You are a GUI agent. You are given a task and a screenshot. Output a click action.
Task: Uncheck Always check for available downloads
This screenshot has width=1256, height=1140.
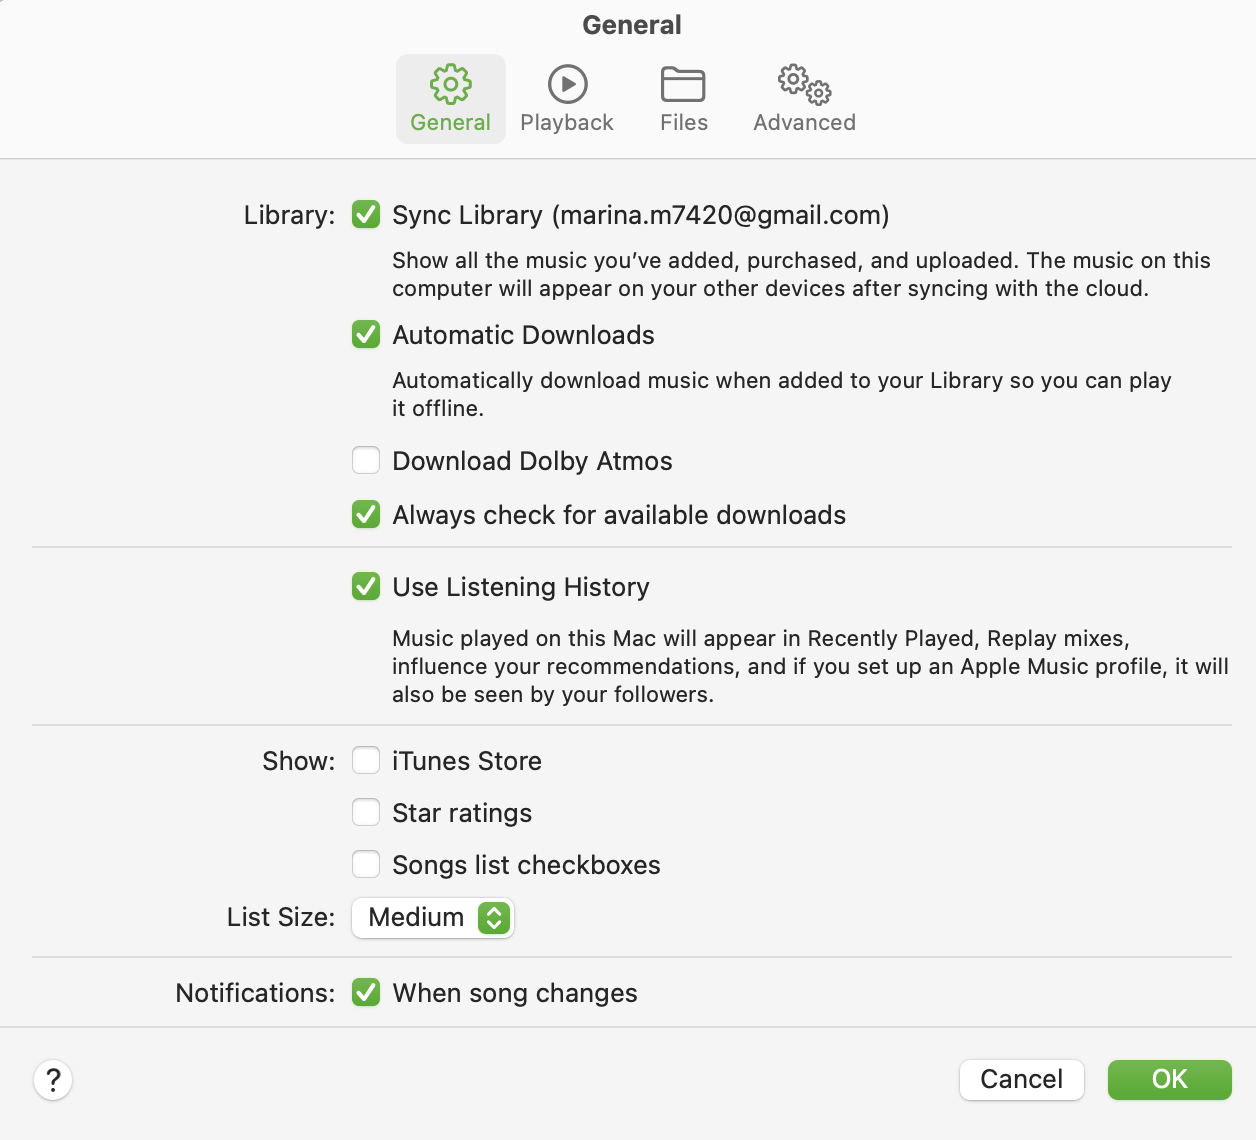366,514
